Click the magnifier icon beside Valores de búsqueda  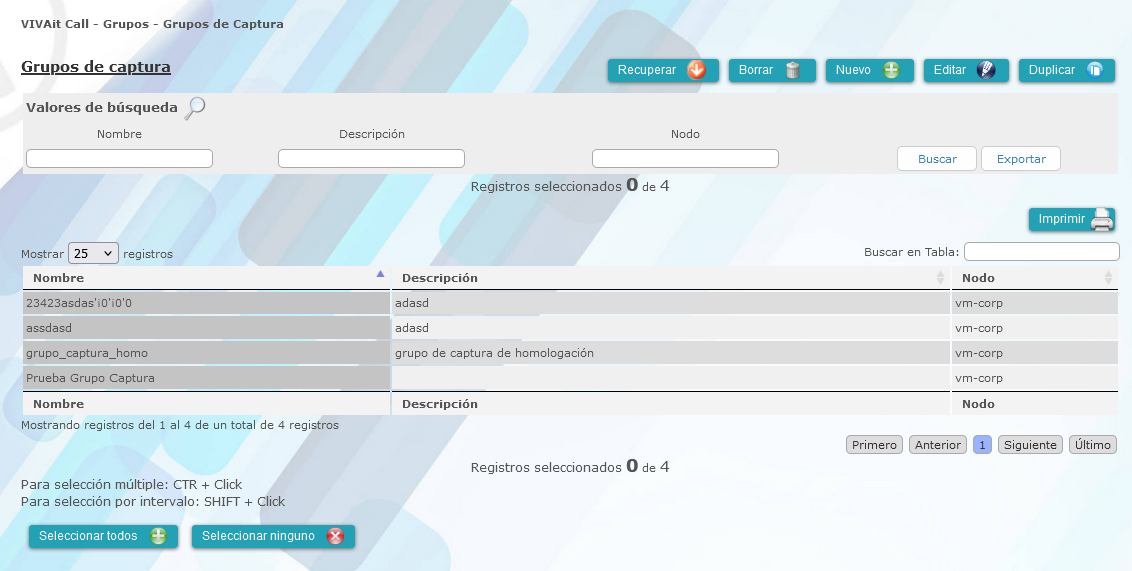pyautogui.click(x=195, y=108)
